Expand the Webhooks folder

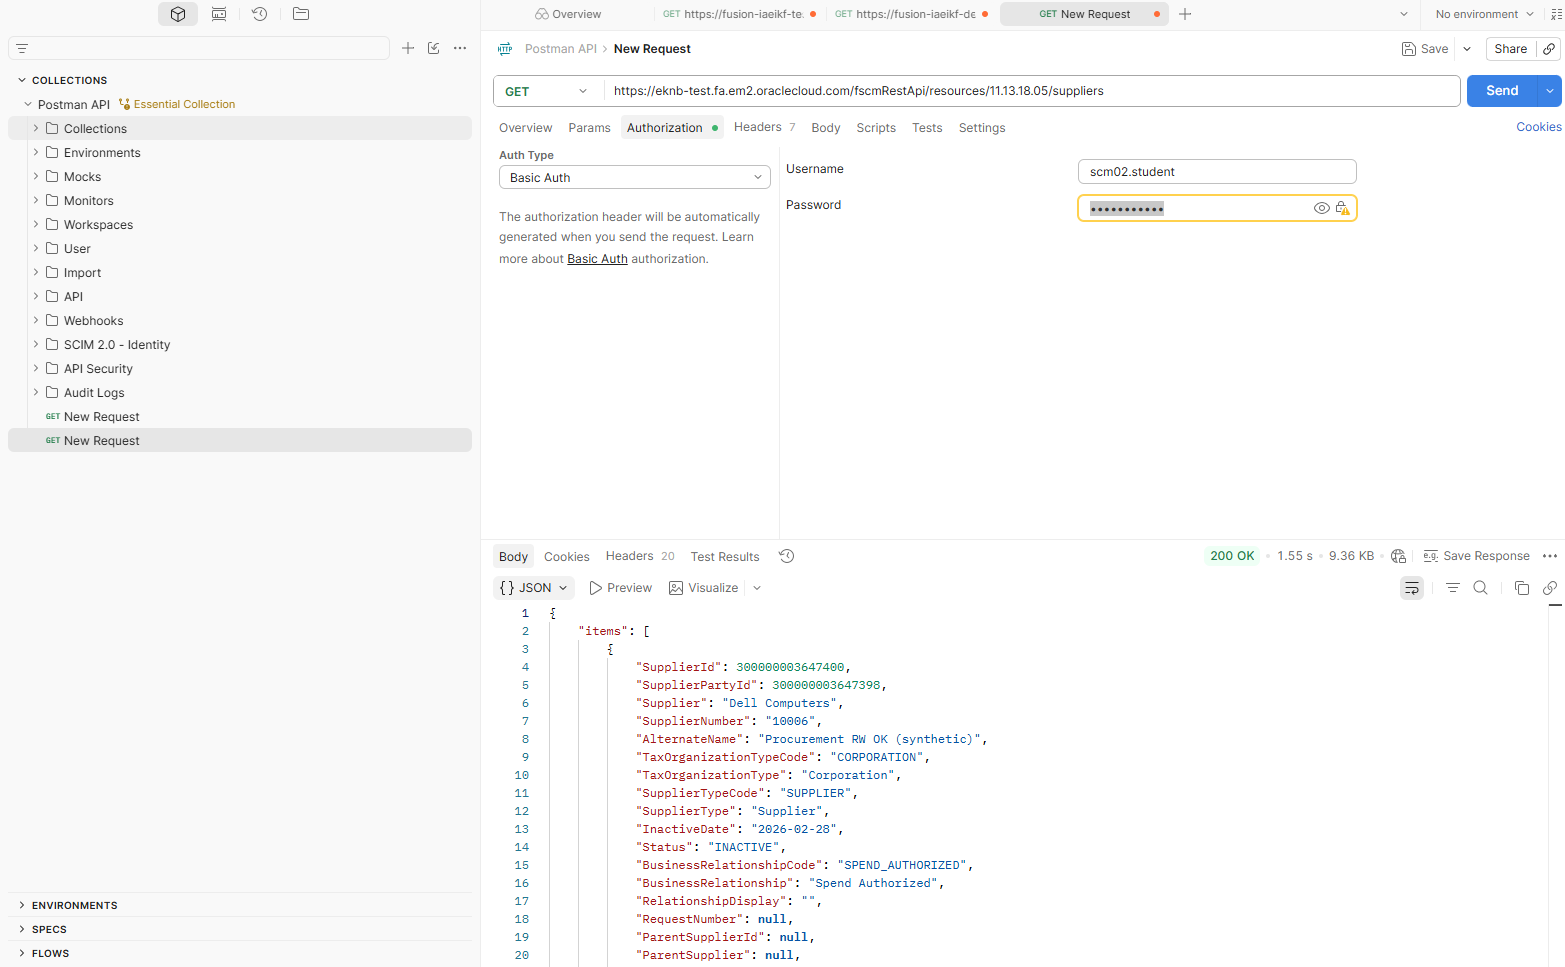click(36, 320)
